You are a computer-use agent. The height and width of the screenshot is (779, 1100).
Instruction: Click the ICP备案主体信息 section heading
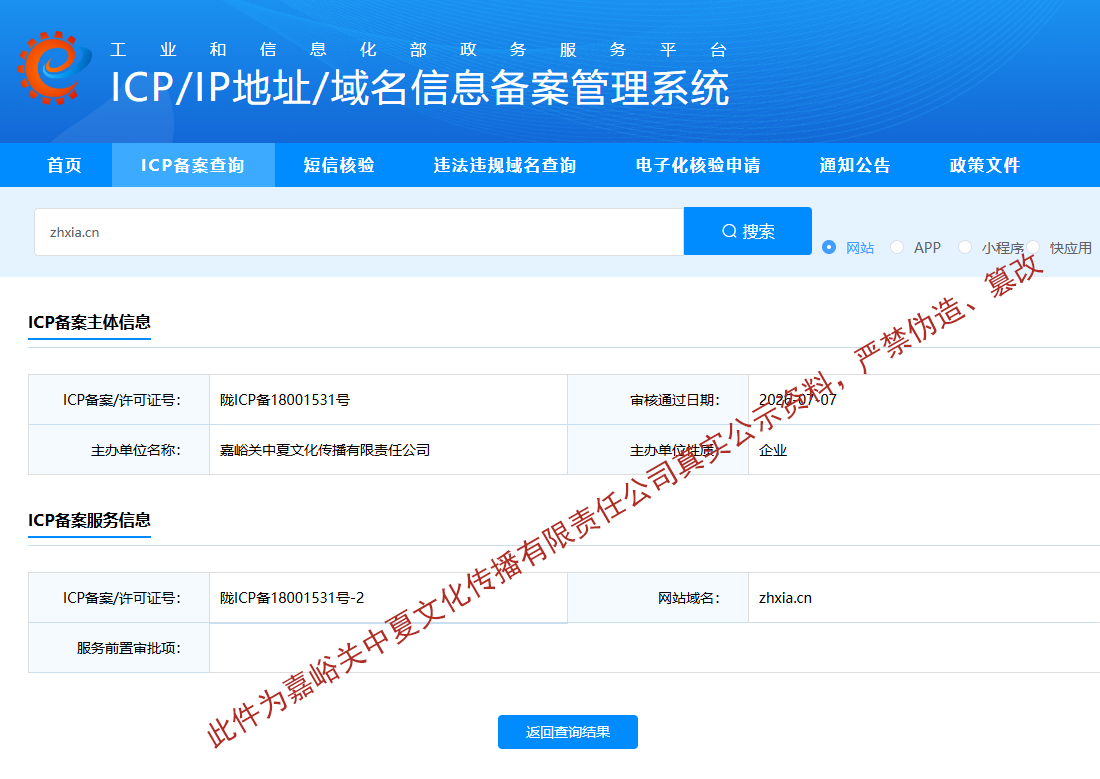(x=89, y=322)
